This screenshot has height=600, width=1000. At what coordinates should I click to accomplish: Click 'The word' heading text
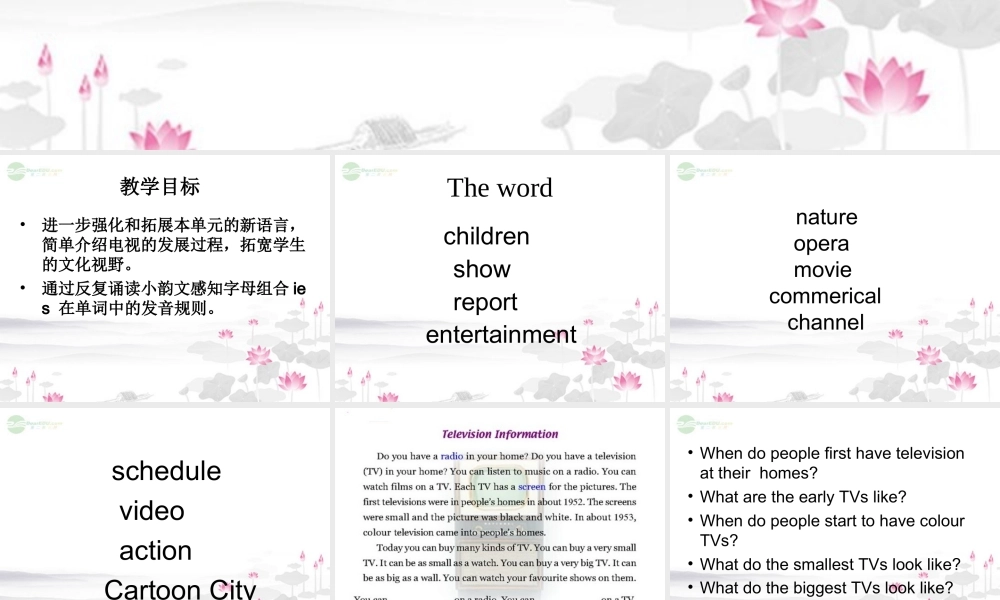coord(499,188)
